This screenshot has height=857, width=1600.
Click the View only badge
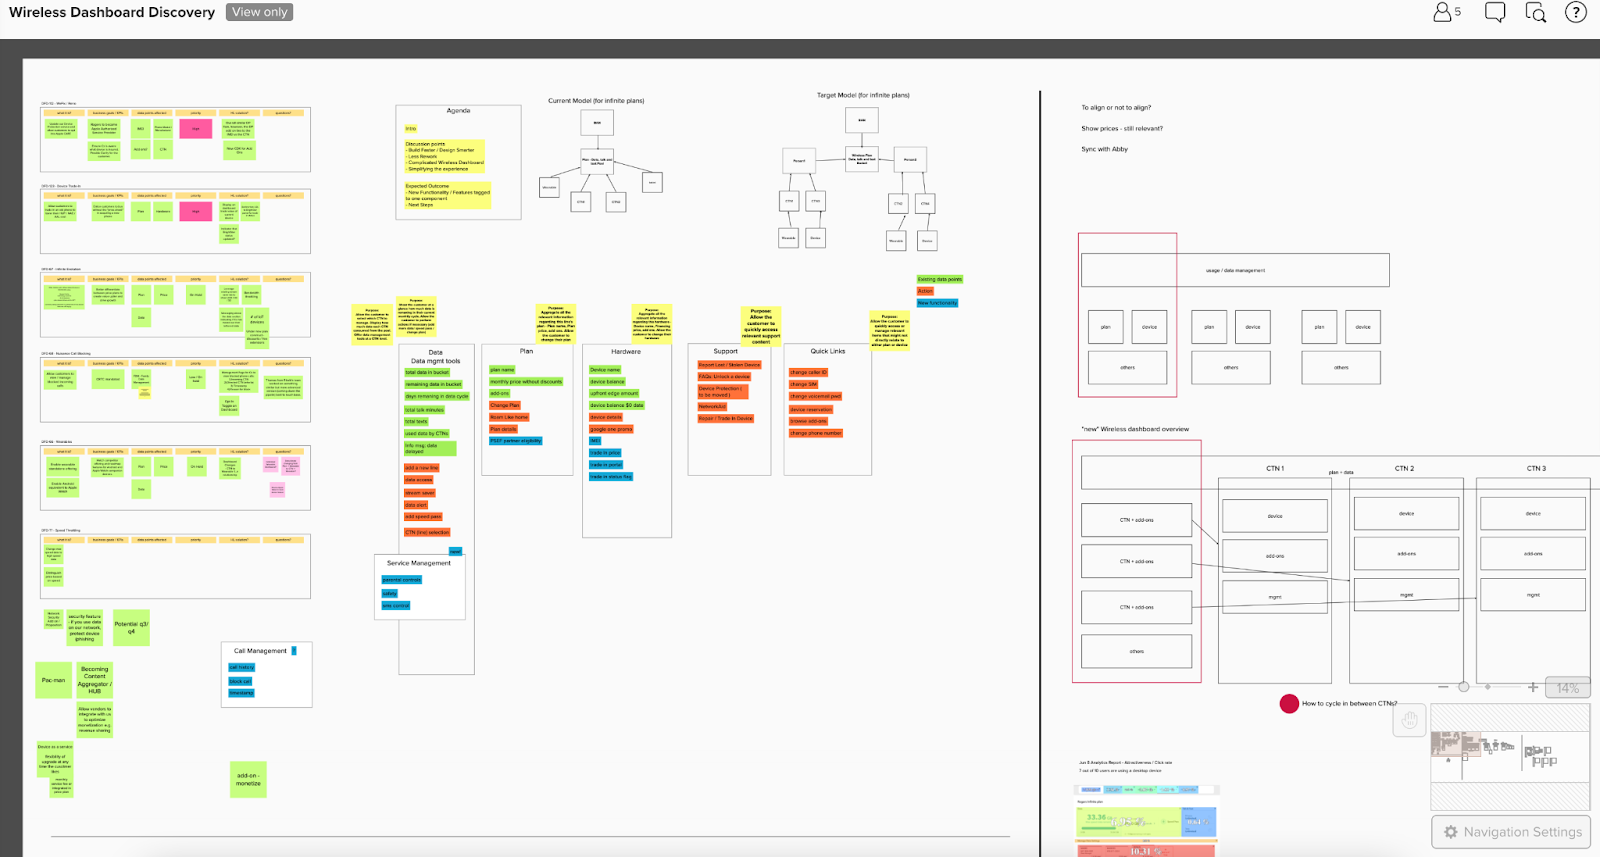(x=259, y=12)
